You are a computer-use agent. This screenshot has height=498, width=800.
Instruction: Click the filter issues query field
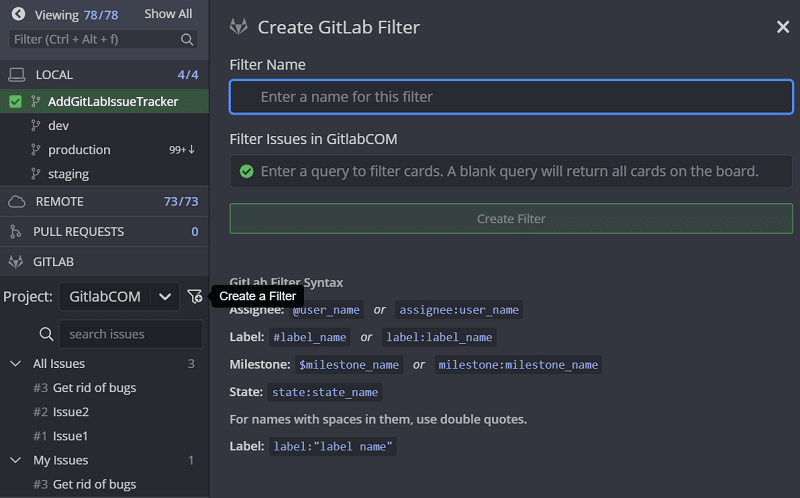(x=511, y=171)
